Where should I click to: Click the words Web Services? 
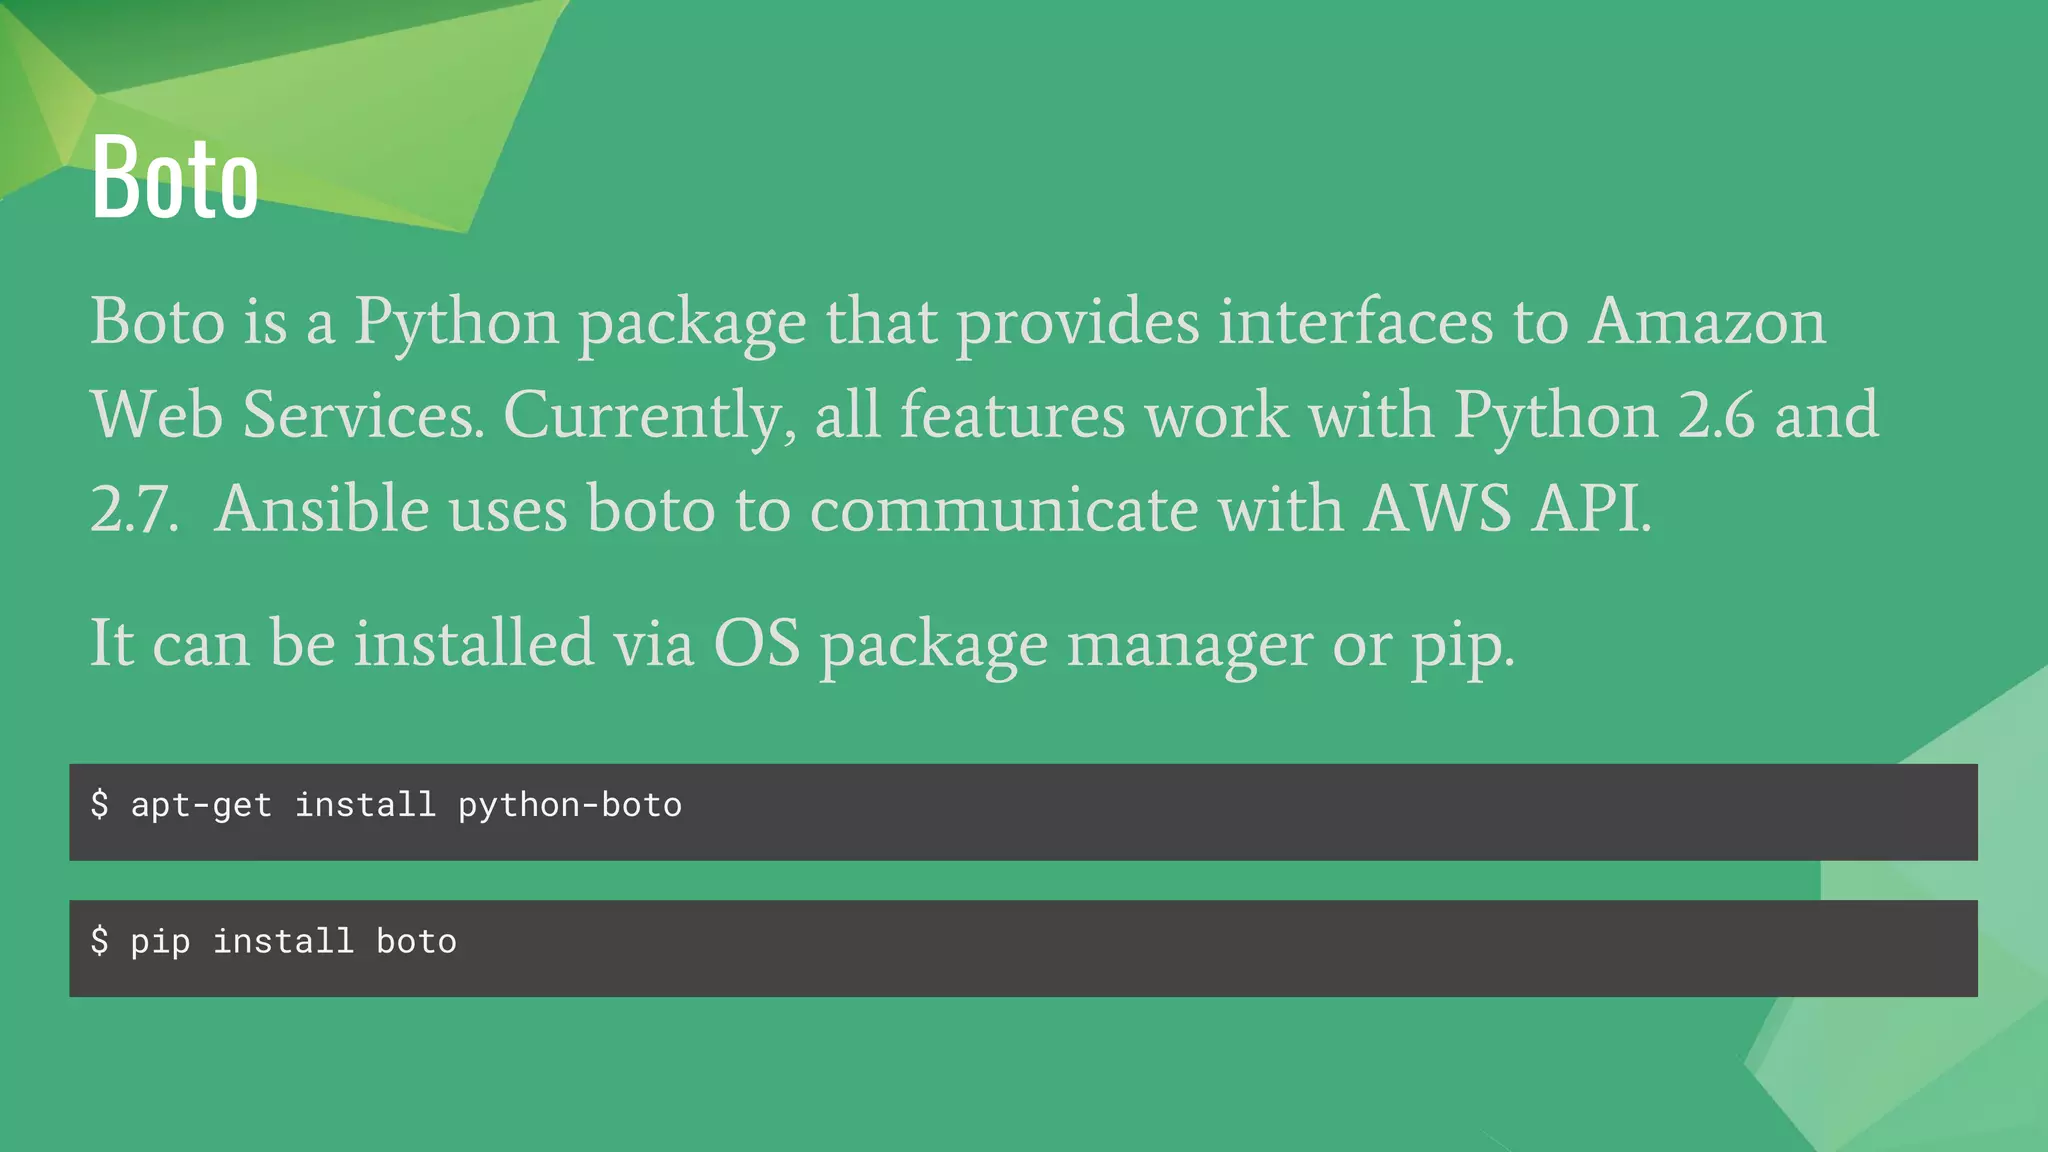point(286,415)
